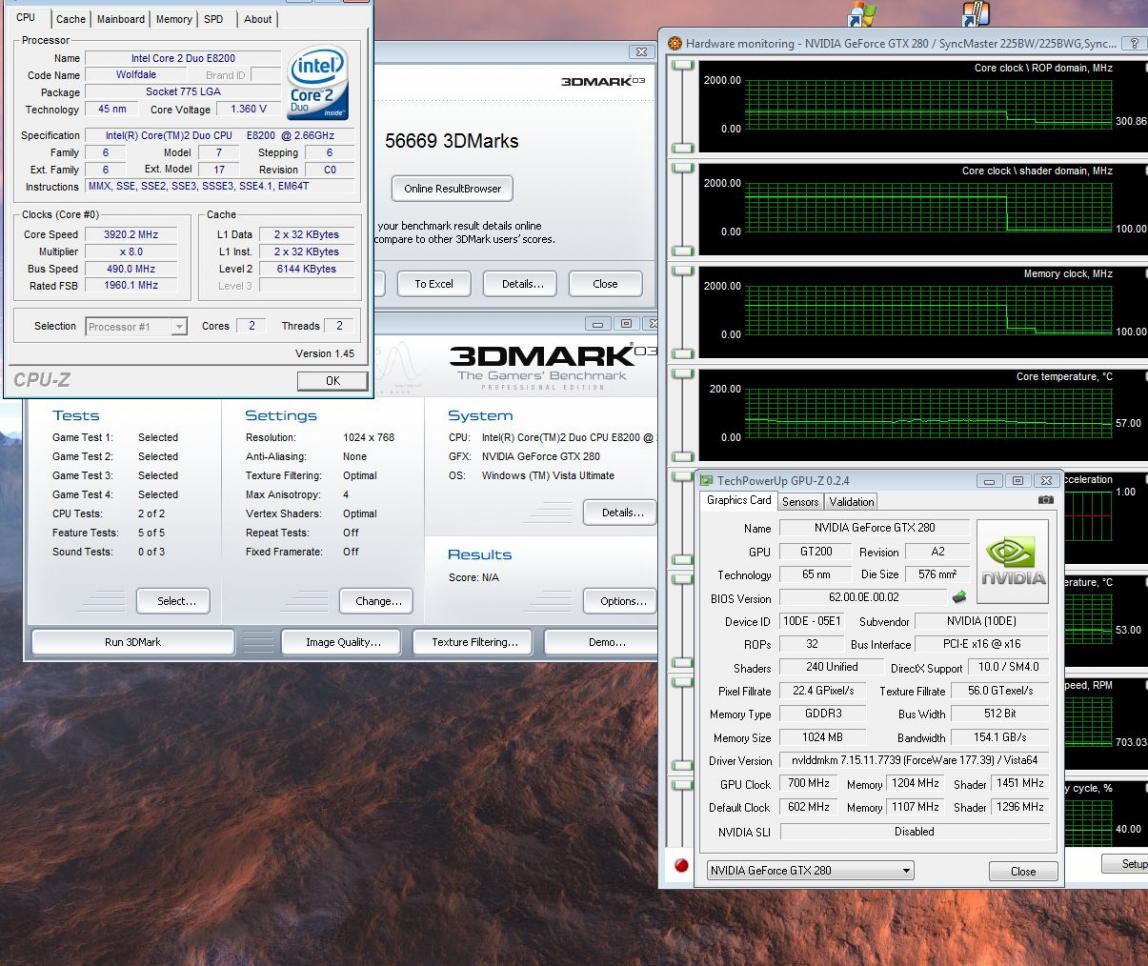Open the Image Quality... button

coord(341,642)
